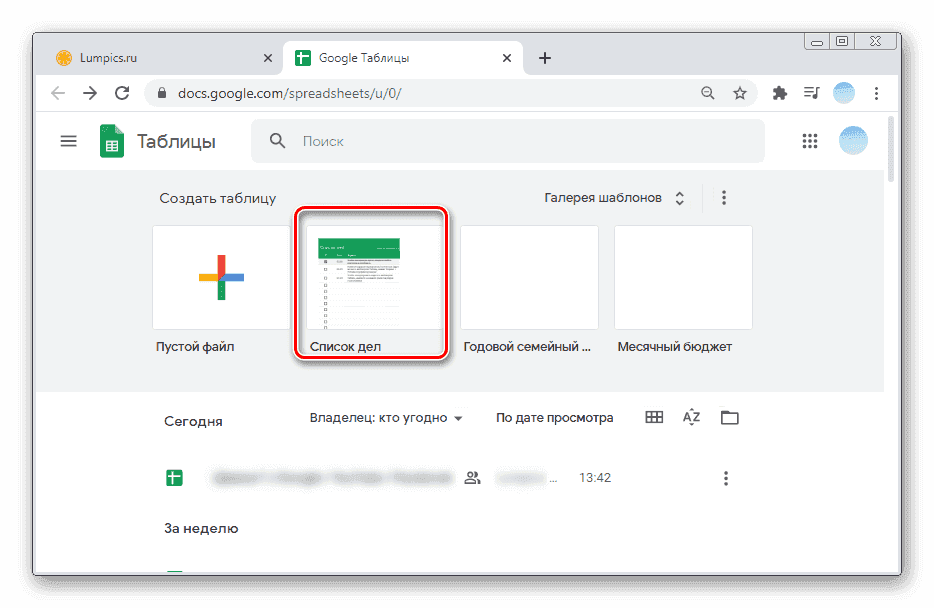The height and width of the screenshot is (608, 934).
Task: Open the template section three-dot menu
Action: pos(724,197)
